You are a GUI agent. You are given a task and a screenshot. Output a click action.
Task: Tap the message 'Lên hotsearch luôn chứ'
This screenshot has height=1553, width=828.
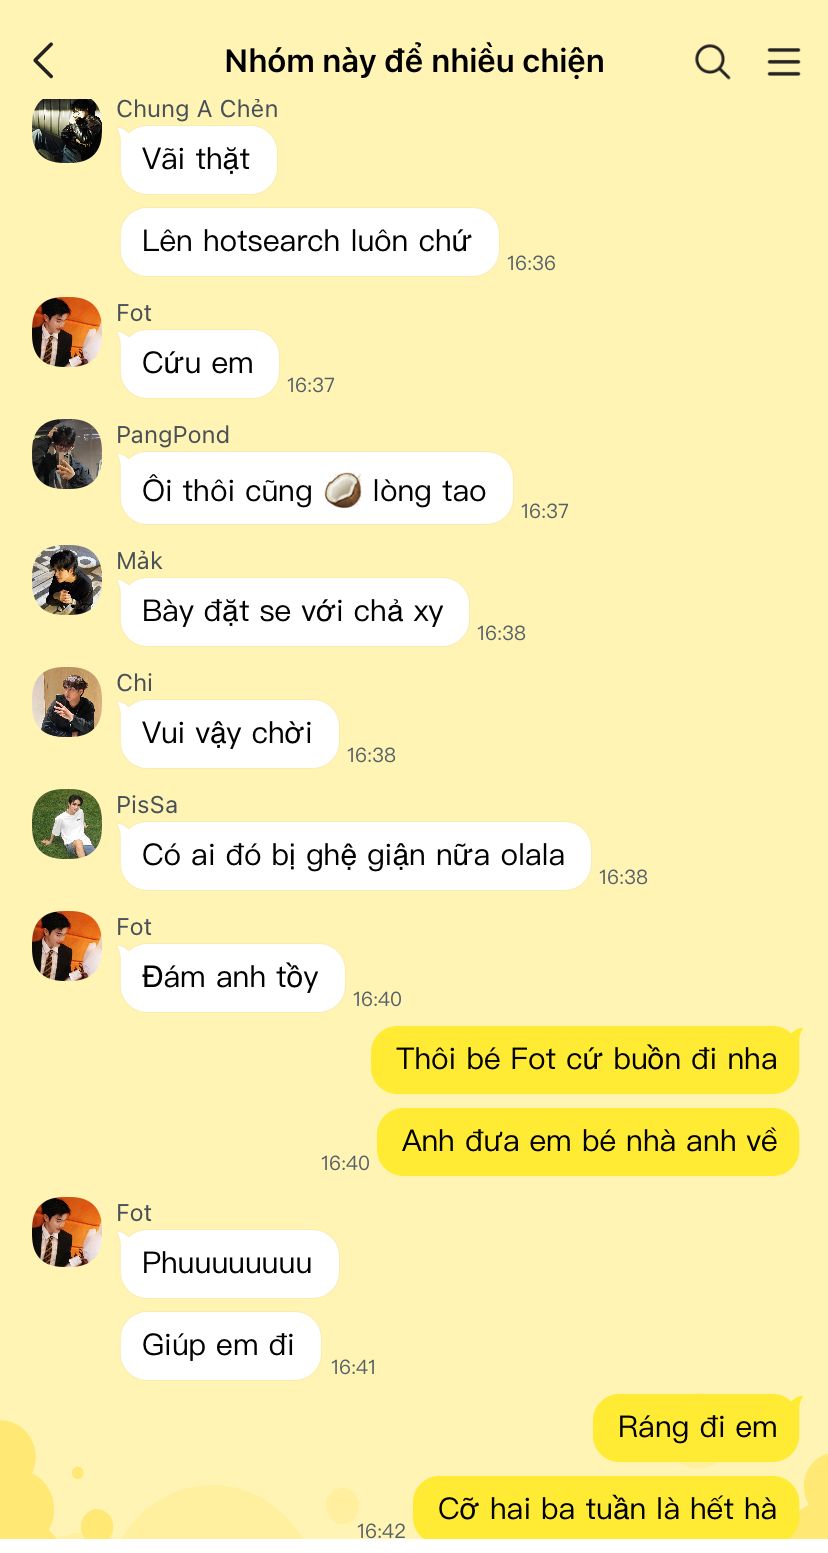(x=309, y=242)
